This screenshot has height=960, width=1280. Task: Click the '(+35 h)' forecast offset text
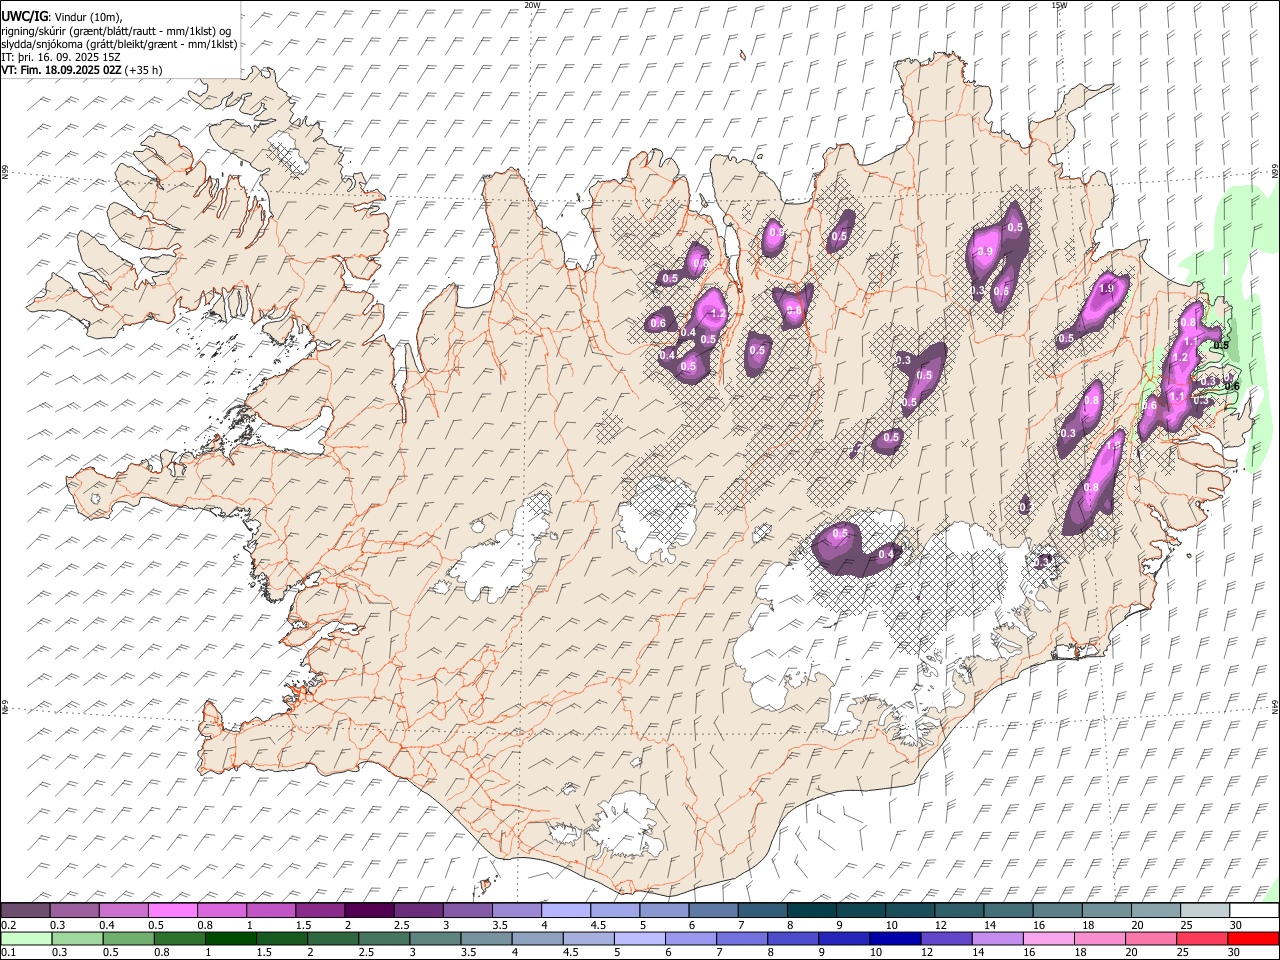pos(144,70)
